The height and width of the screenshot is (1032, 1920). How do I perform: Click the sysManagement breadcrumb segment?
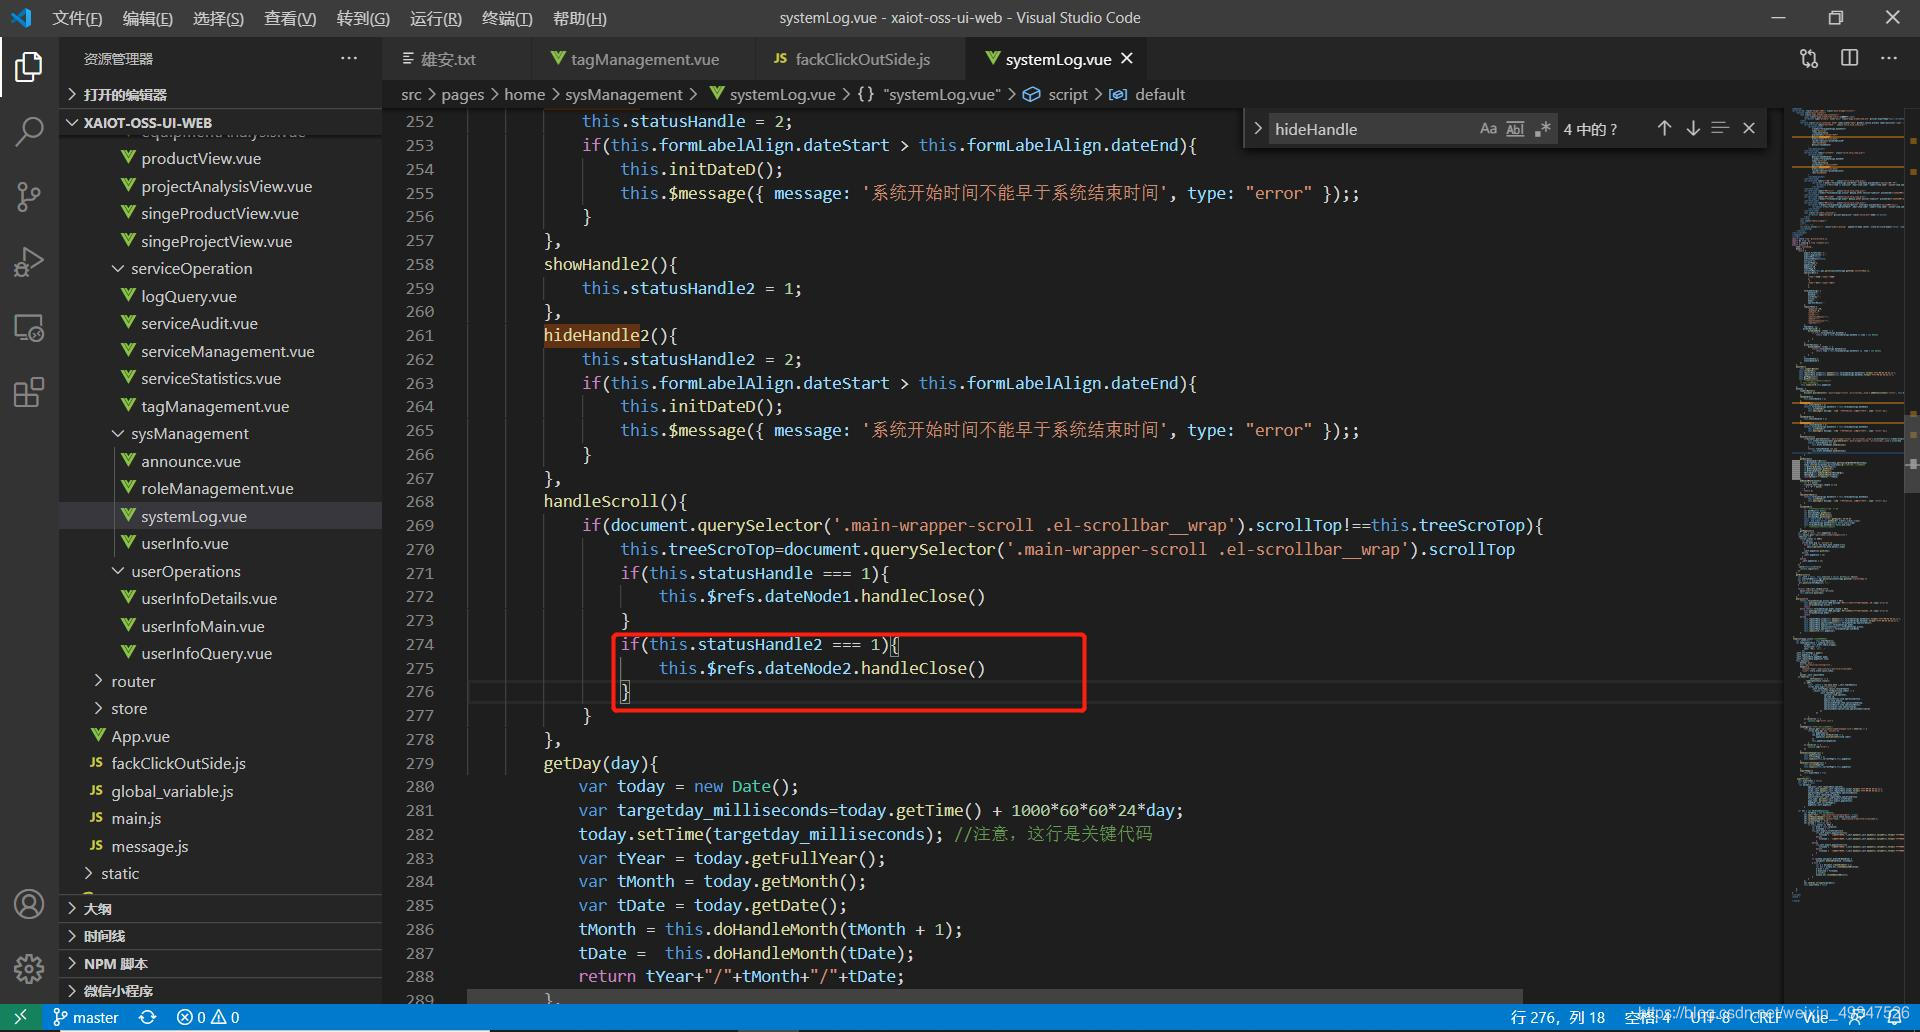[623, 94]
